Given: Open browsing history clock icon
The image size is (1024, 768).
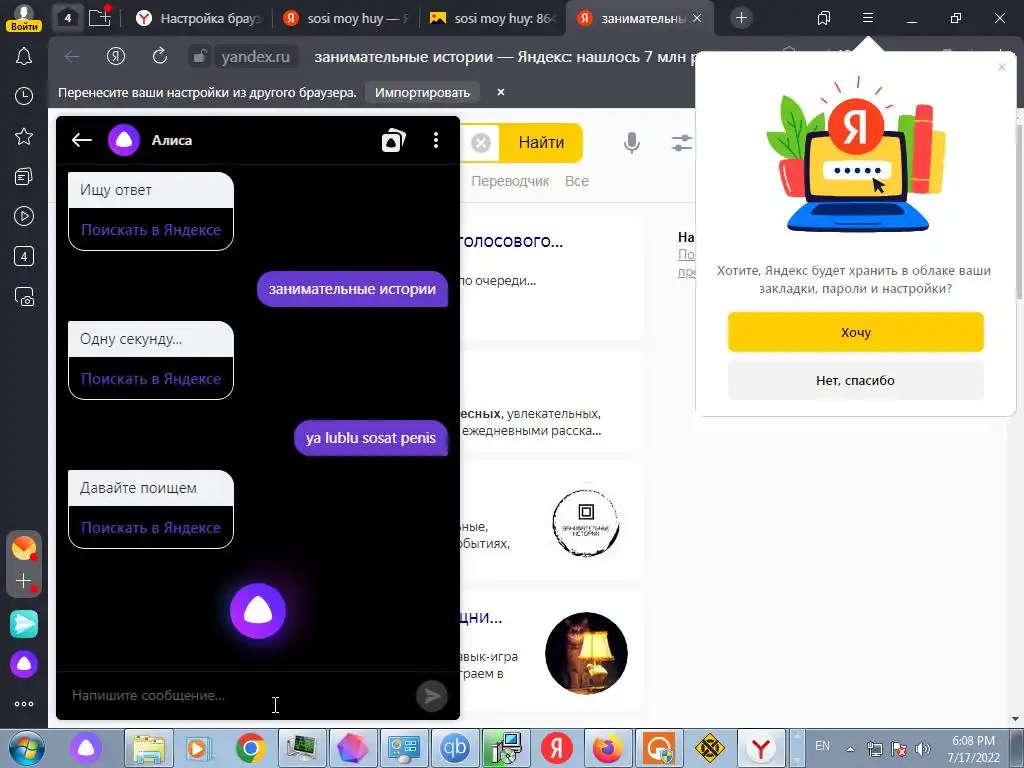Looking at the screenshot, I should coord(24,96).
